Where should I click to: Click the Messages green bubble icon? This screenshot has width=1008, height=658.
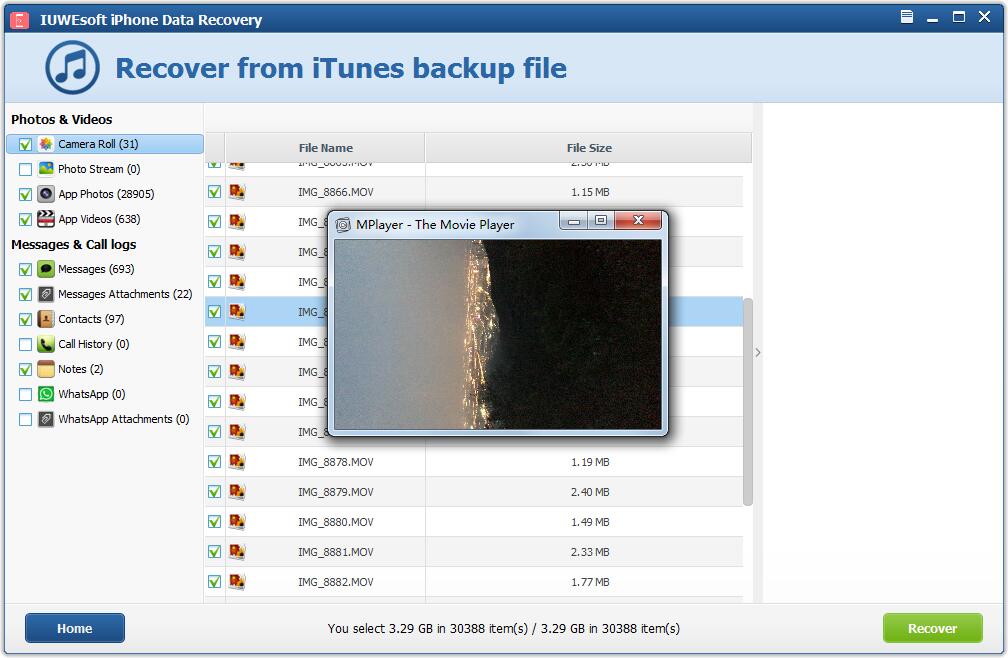46,269
